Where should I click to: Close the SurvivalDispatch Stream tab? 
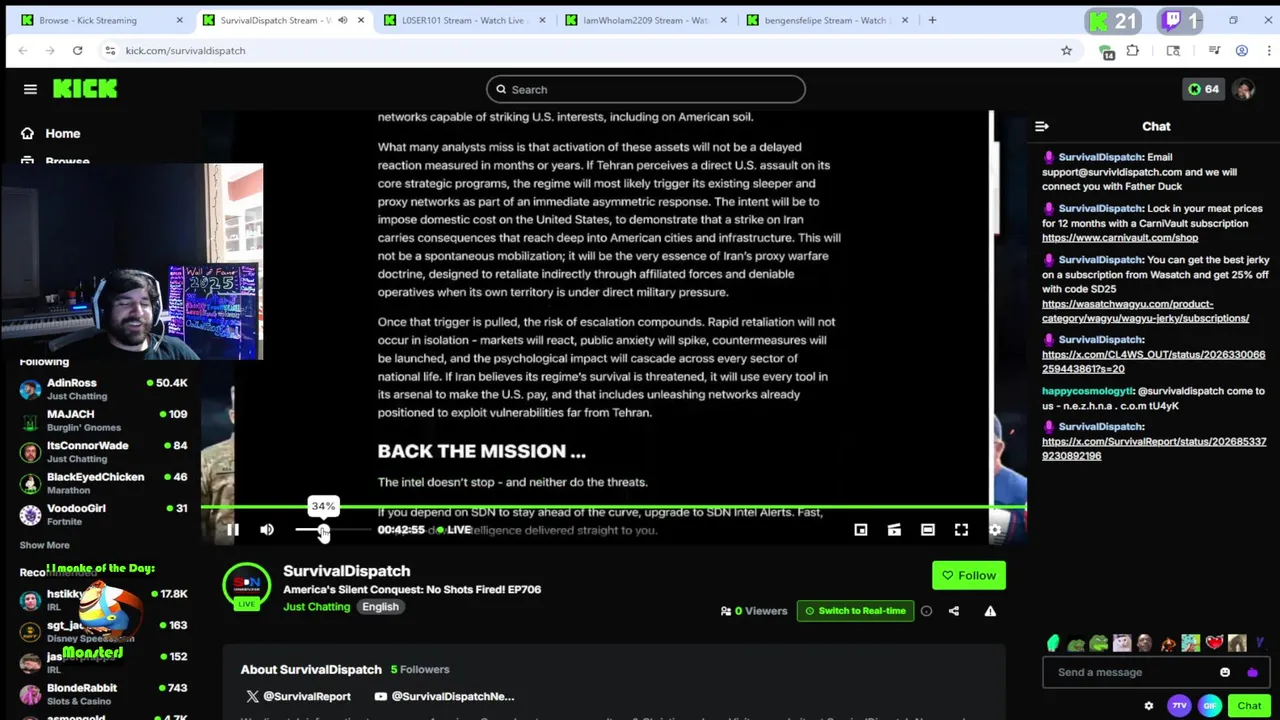click(x=360, y=20)
